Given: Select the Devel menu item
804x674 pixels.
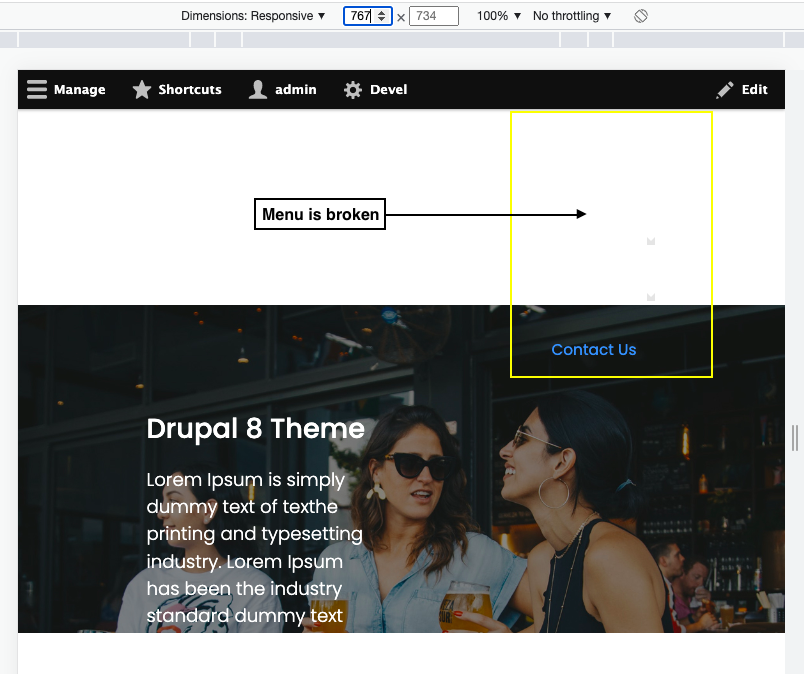Looking at the screenshot, I should [x=388, y=89].
